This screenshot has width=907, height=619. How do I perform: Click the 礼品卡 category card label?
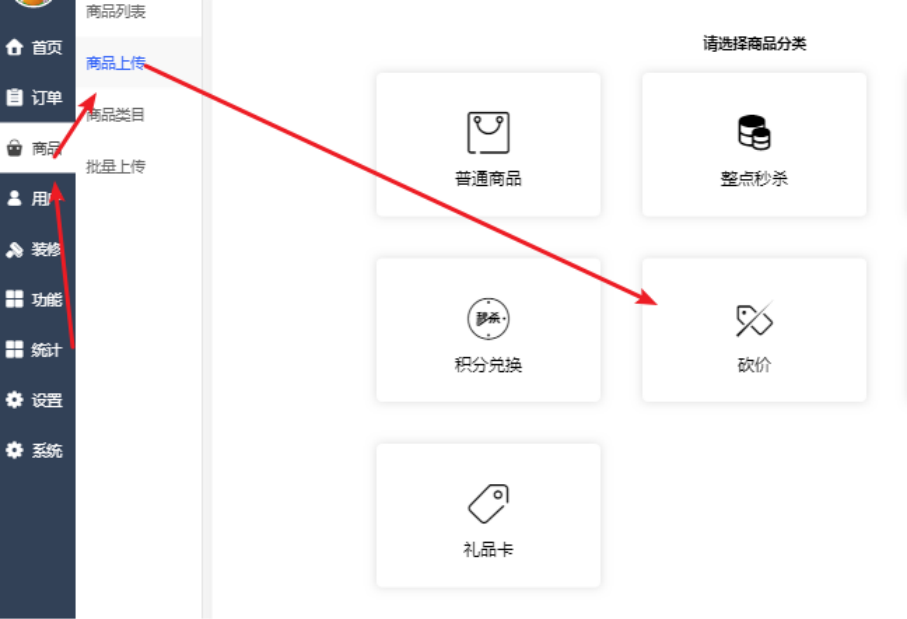coord(488,549)
